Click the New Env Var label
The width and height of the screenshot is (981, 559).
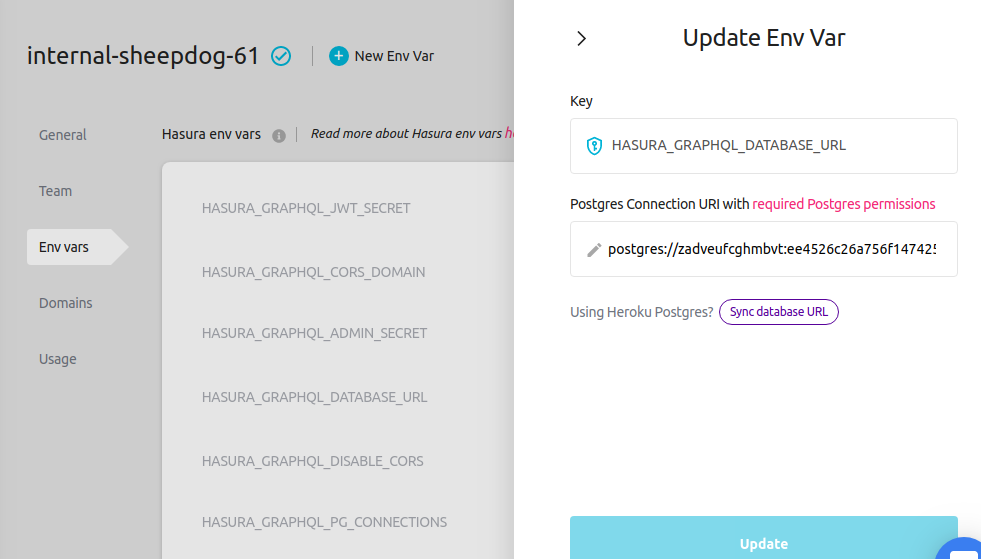[x=394, y=56]
